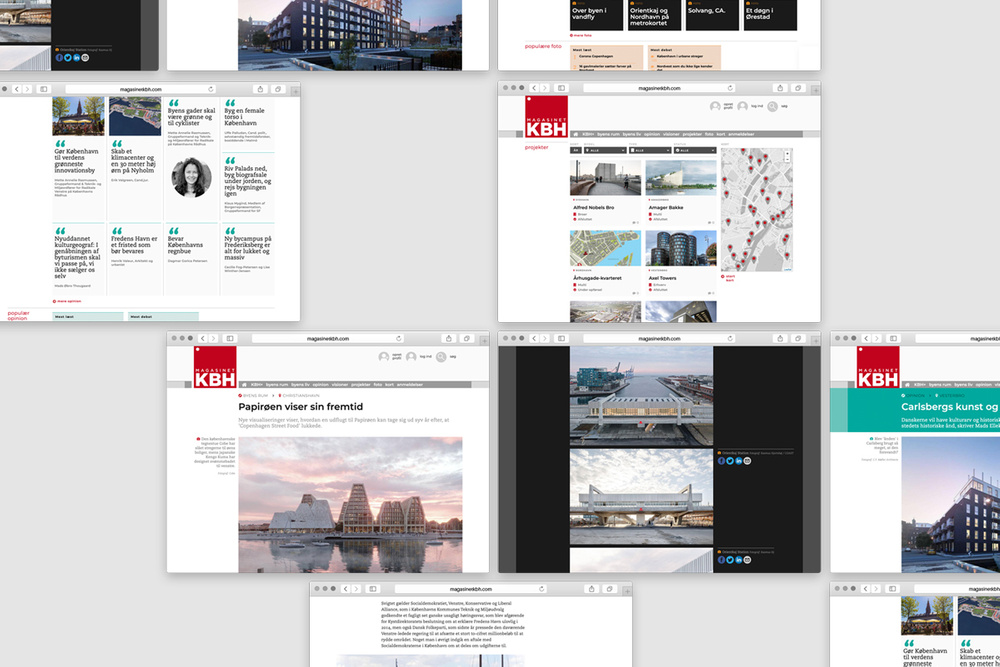Click the 'Papirøen viser sin fremtid' headline
This screenshot has width=1000, height=667.
(300, 407)
